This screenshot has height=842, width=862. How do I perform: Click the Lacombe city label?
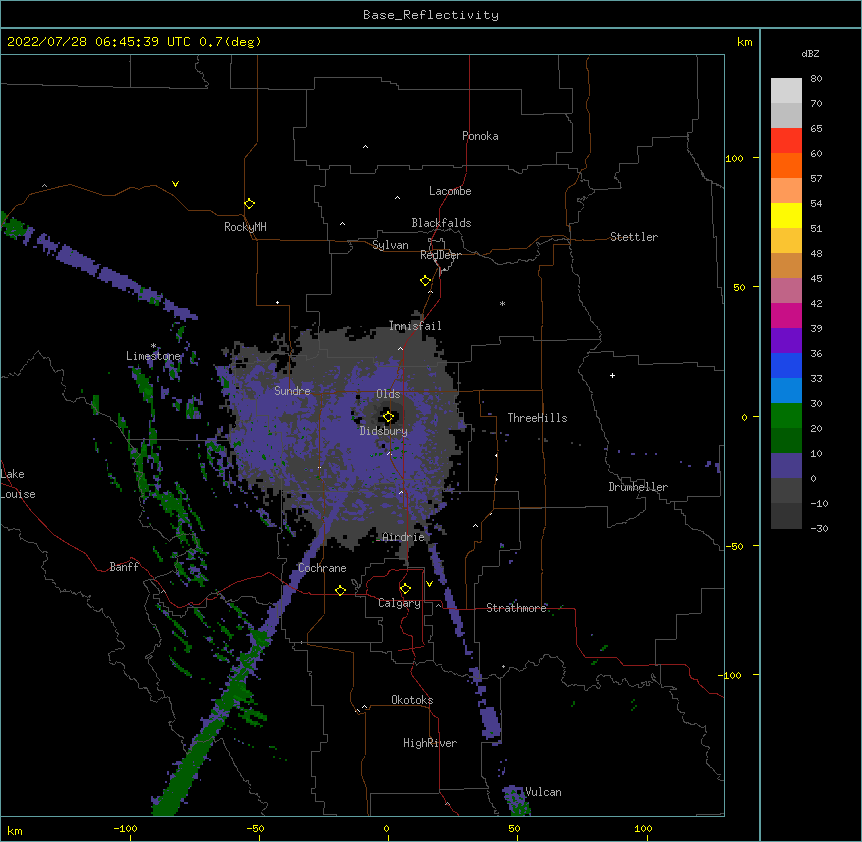450,191
